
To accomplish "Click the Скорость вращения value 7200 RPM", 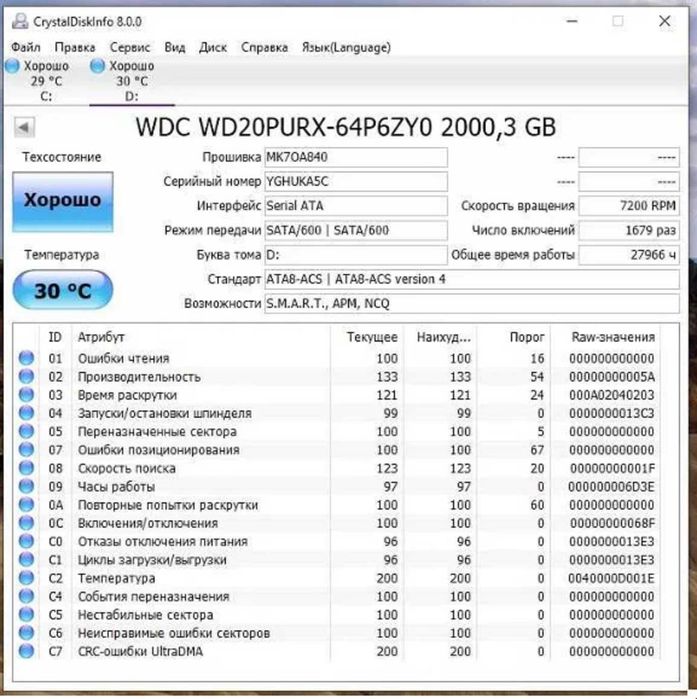I will (629, 206).
